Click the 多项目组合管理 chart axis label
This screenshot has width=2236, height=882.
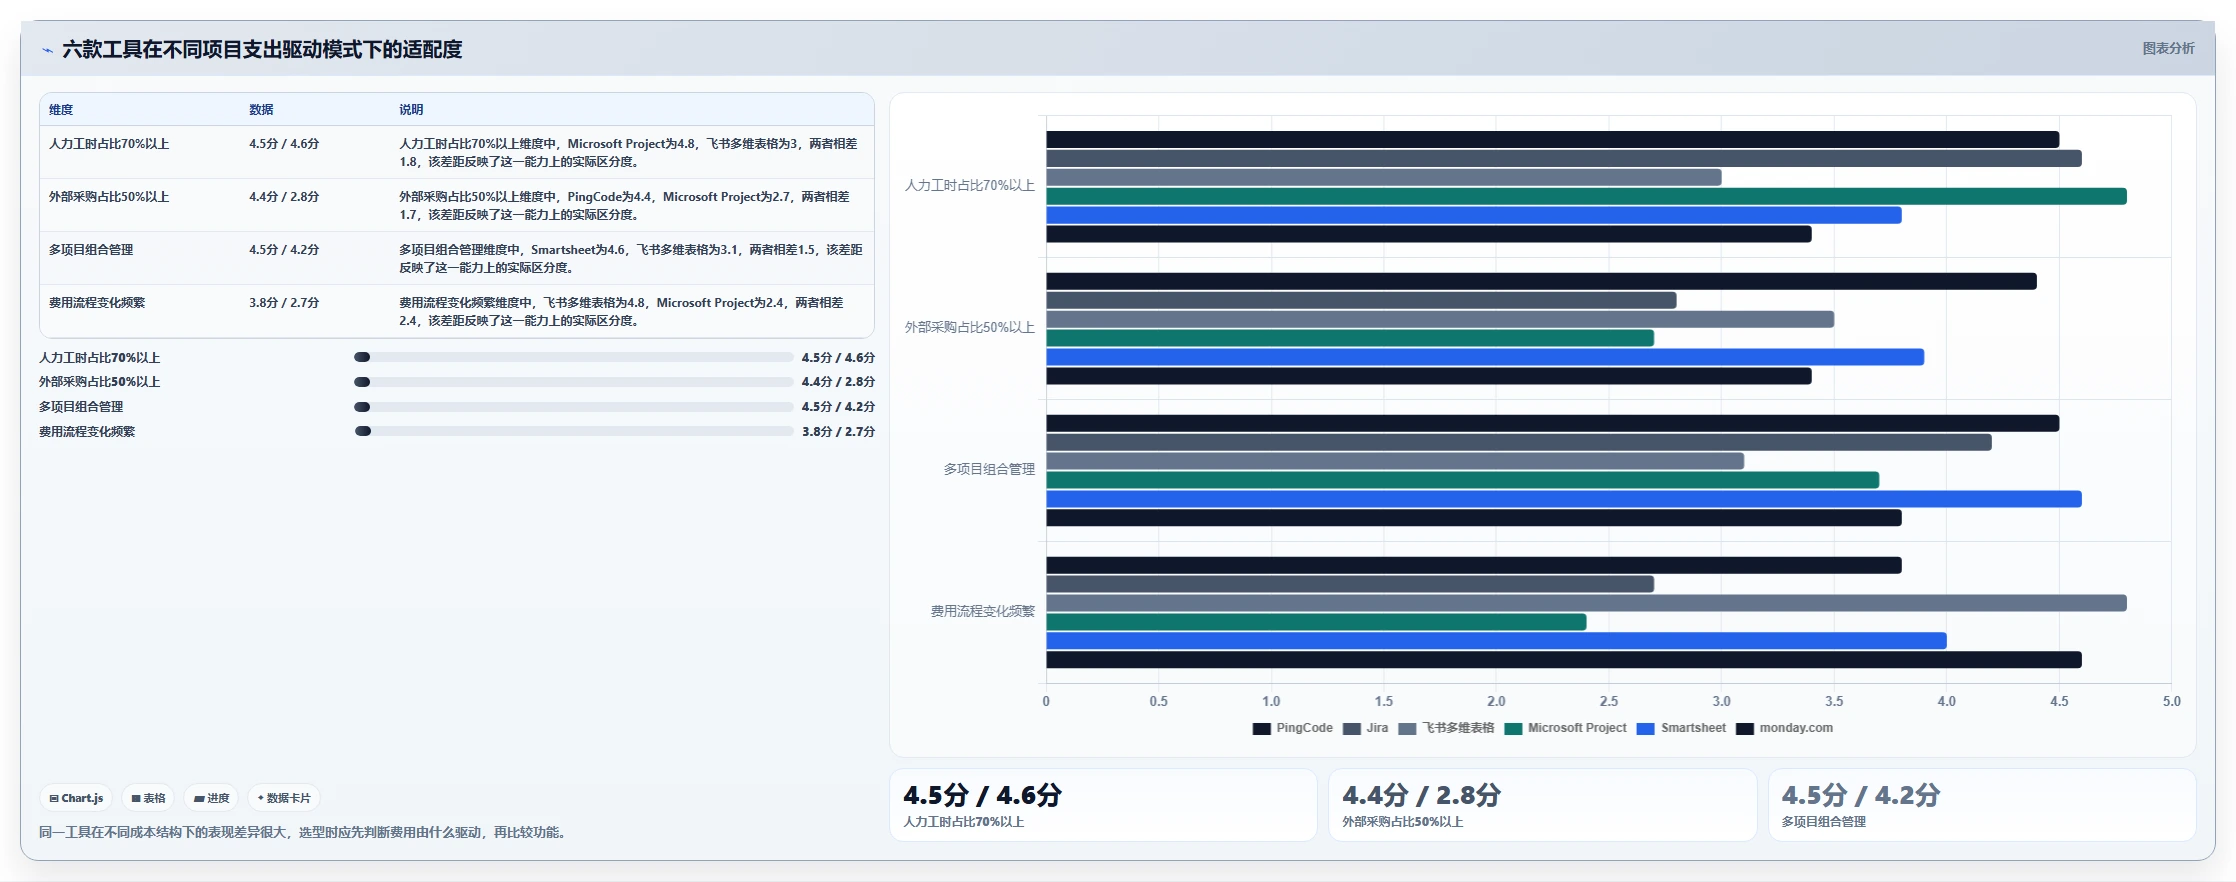click(989, 470)
